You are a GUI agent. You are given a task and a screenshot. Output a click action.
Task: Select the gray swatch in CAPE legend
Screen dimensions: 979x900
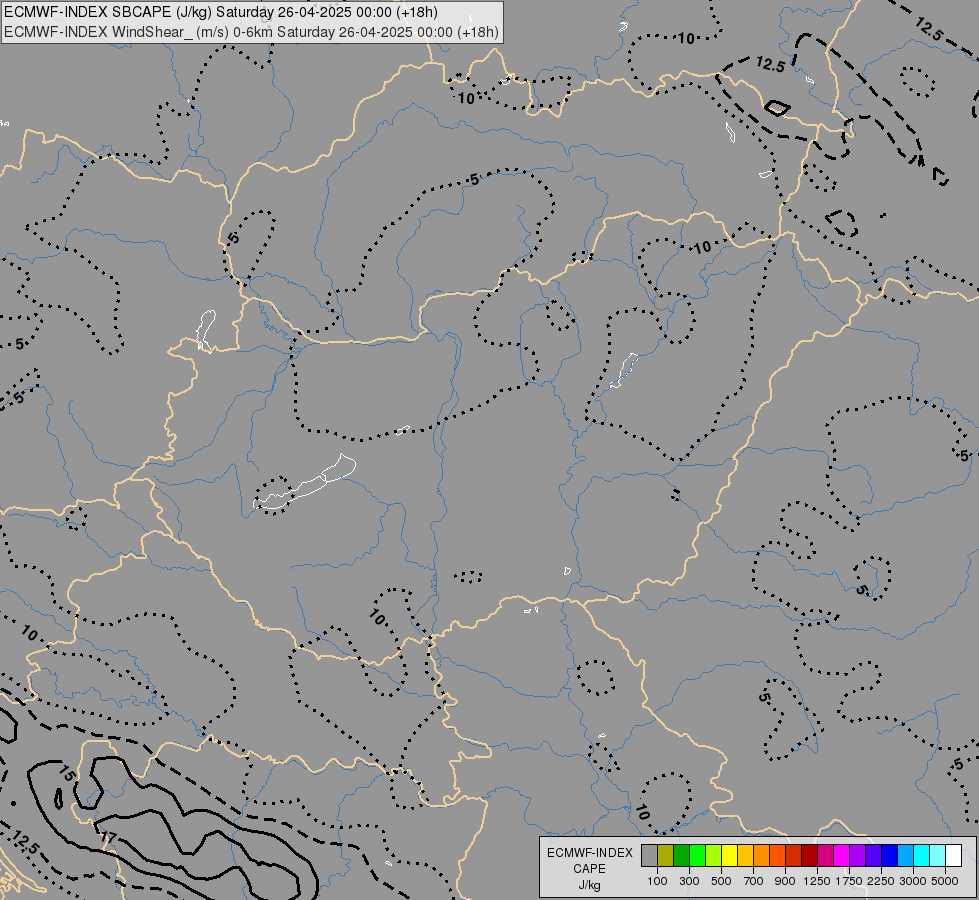pos(649,855)
